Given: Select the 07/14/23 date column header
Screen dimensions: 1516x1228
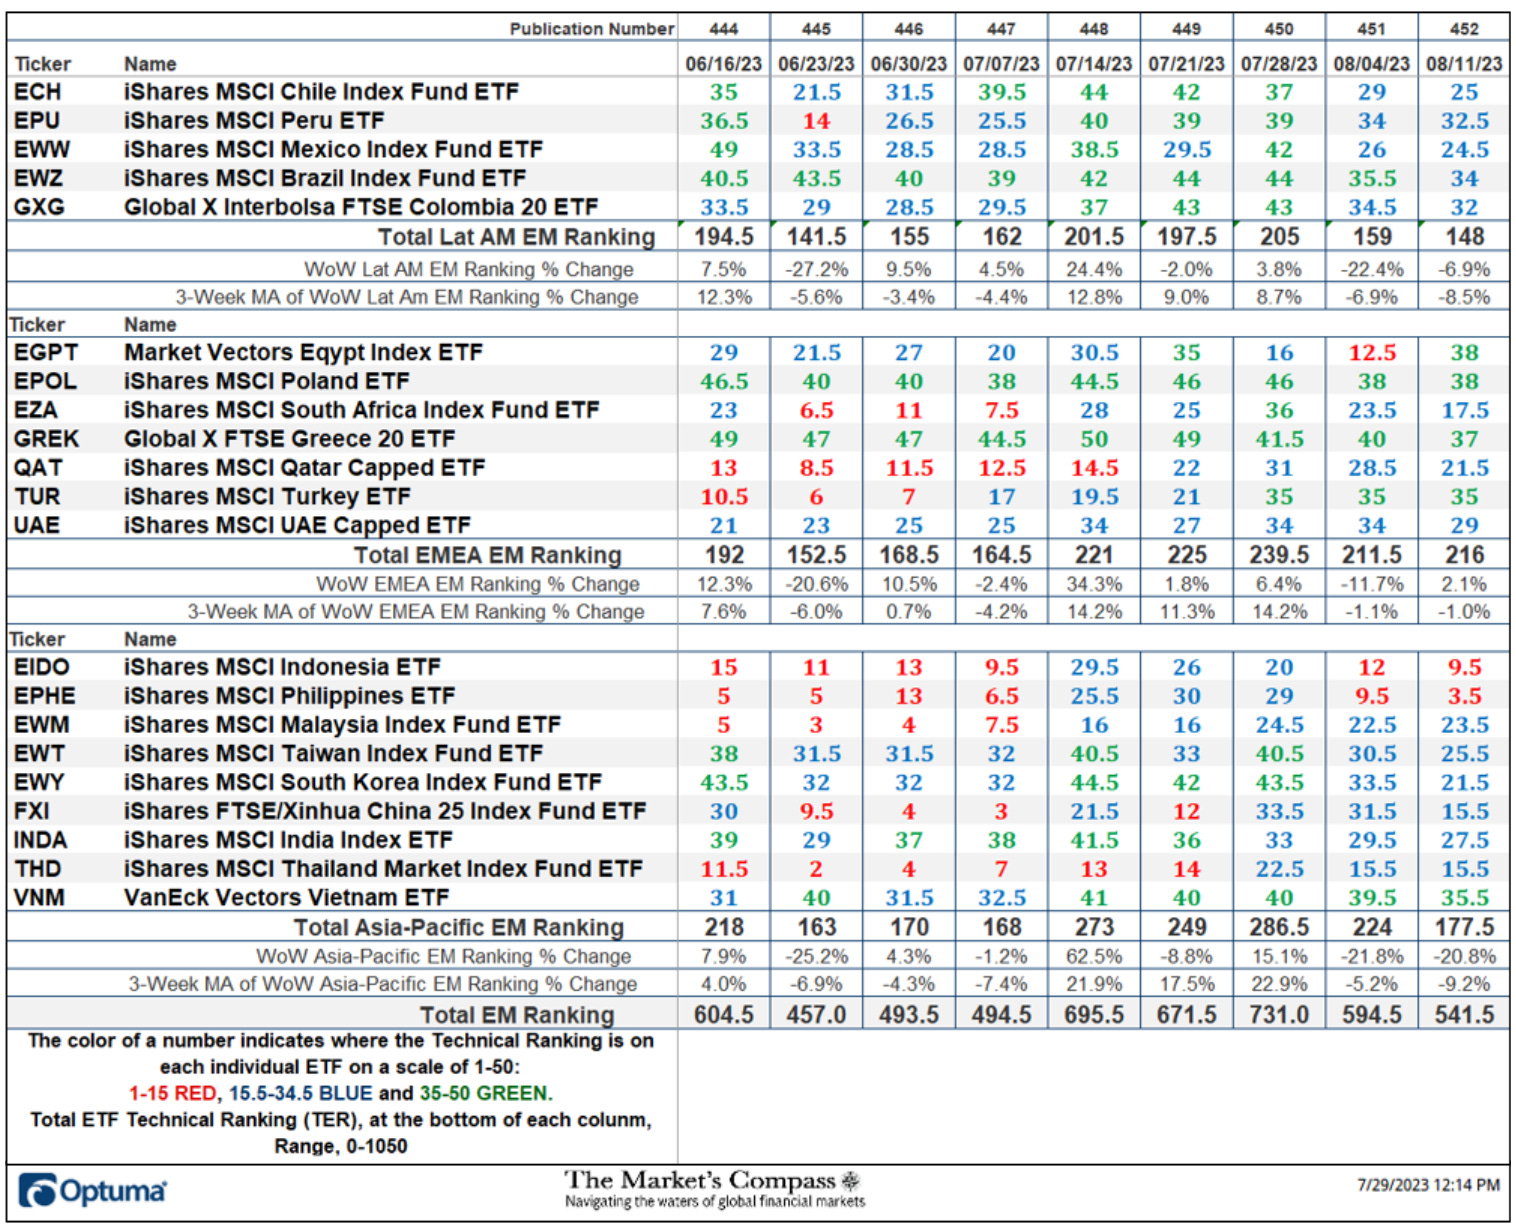Looking at the screenshot, I should pos(1094,64).
